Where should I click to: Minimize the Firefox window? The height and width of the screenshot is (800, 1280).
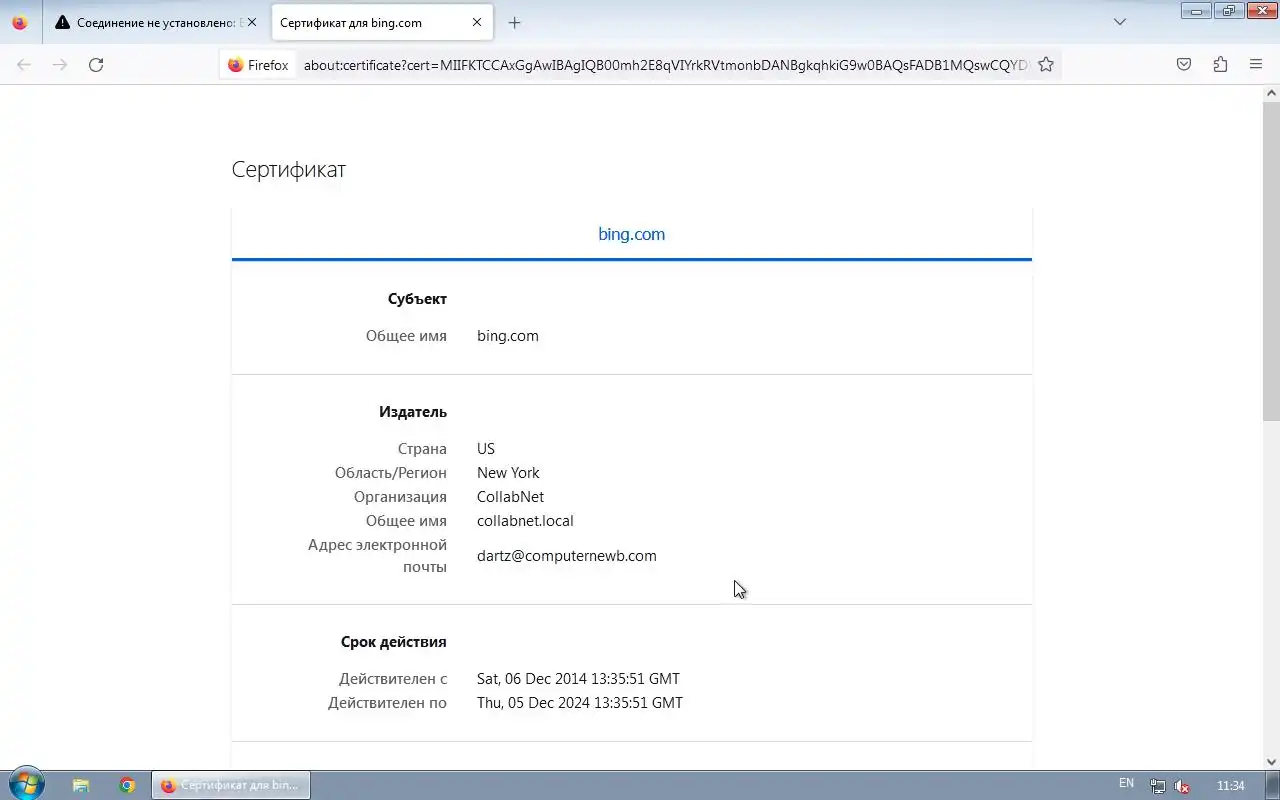tap(1196, 10)
